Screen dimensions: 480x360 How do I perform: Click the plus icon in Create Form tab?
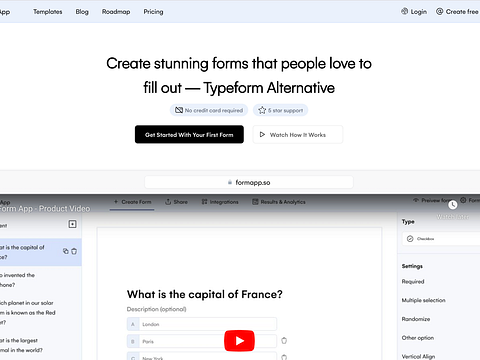[x=116, y=202]
